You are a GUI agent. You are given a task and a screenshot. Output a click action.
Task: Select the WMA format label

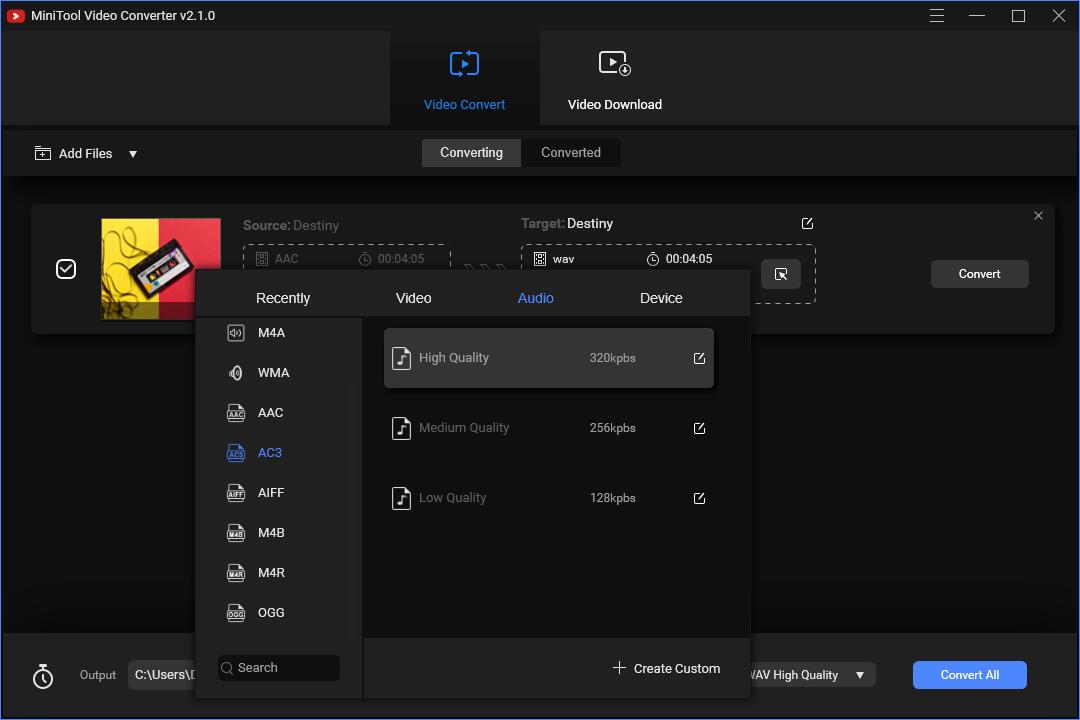tap(273, 373)
